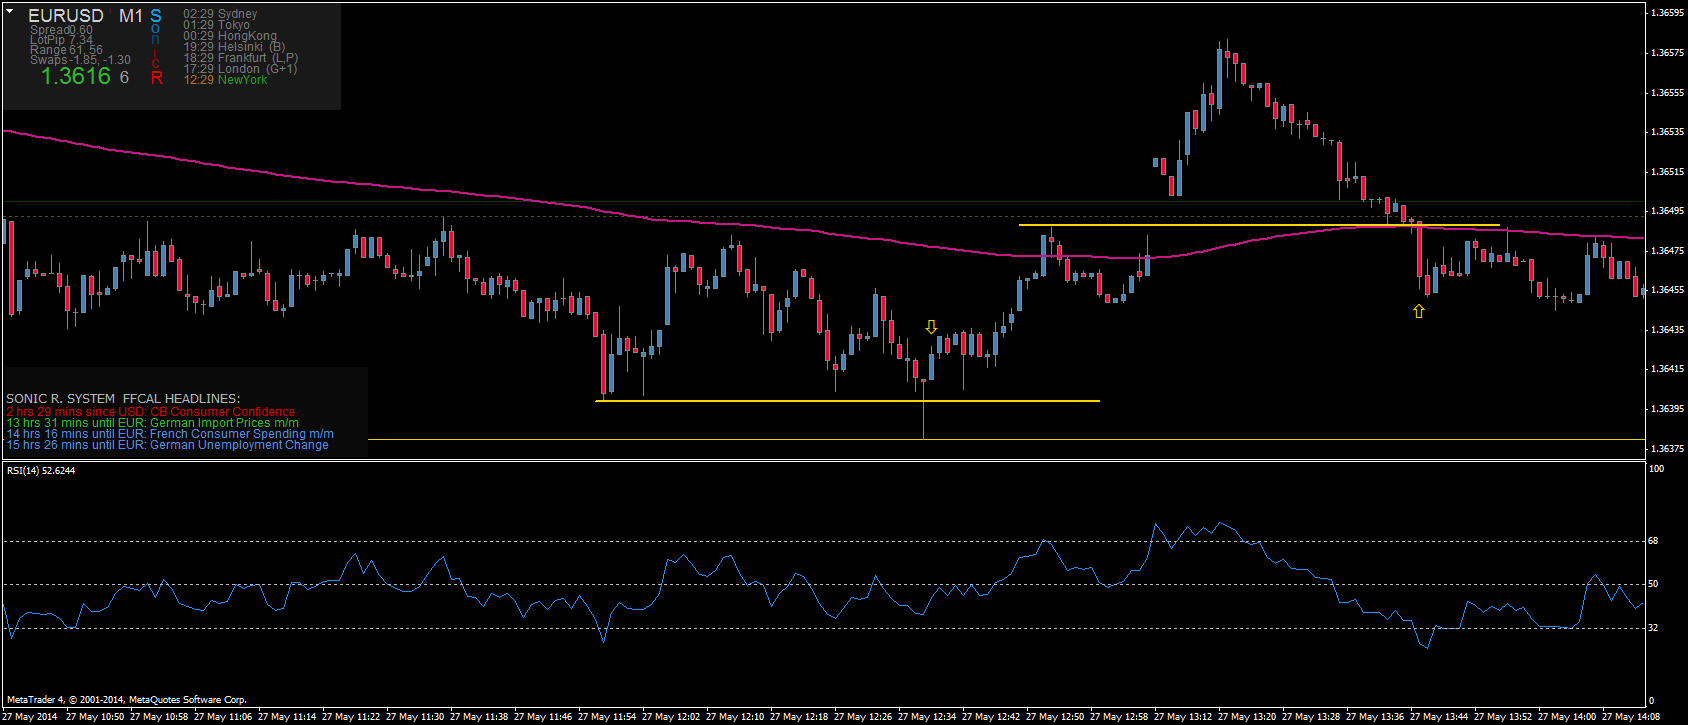1688x725 pixels.
Task: Click the 27 May 2014 date label
Action: [x=29, y=717]
